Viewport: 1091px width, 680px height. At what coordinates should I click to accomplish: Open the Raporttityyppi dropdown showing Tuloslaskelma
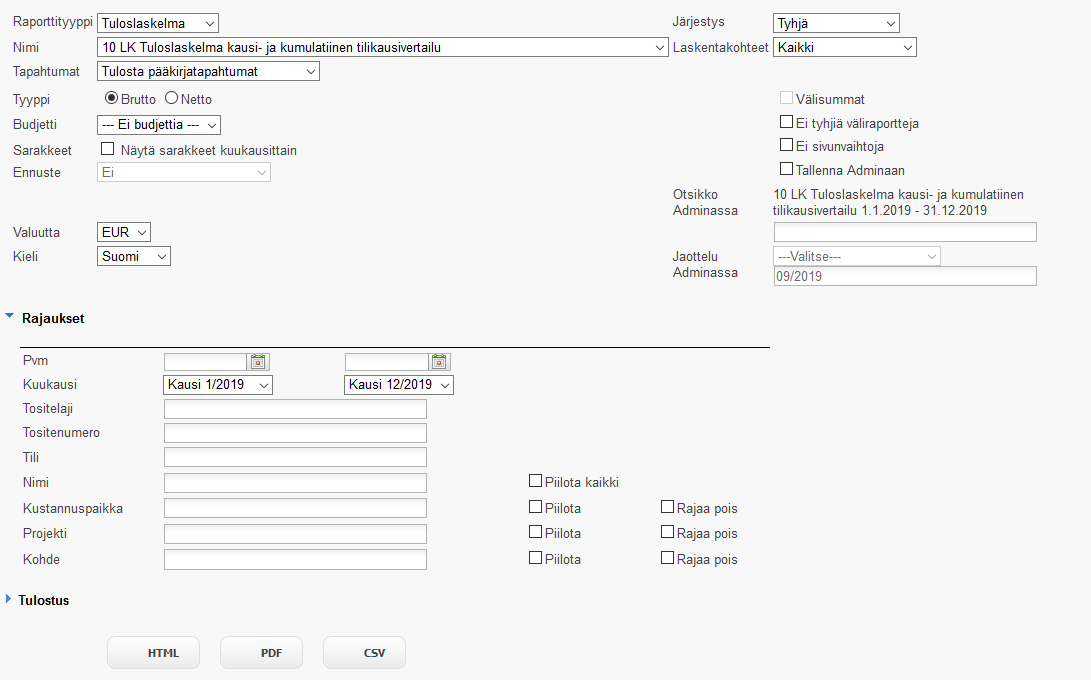(x=158, y=23)
